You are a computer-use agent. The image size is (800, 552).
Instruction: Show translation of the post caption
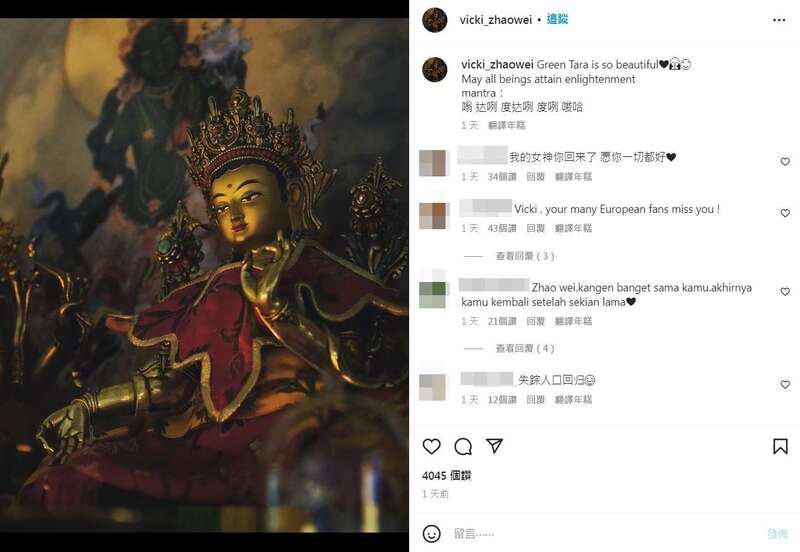[506, 125]
